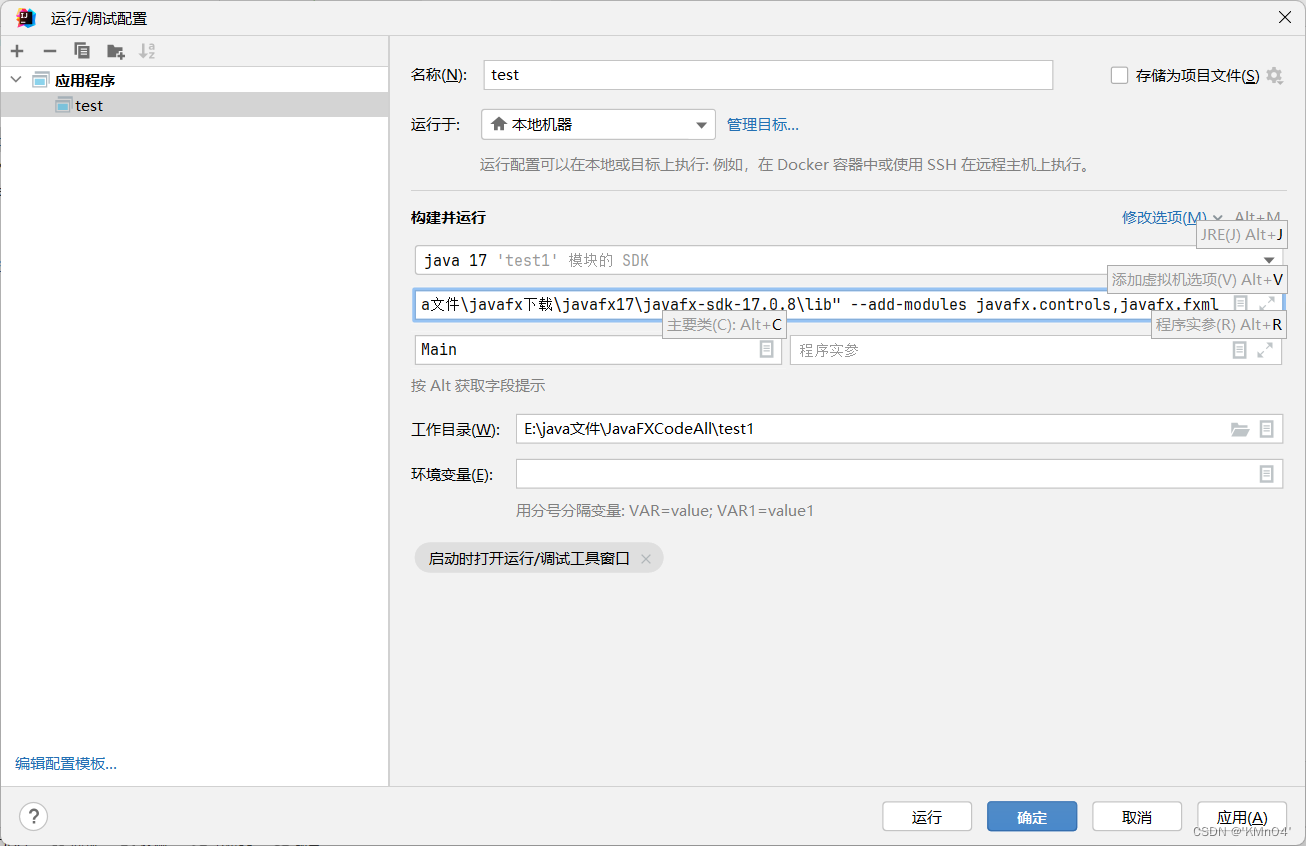The width and height of the screenshot is (1306, 846).
Task: Browse for the main class
Action: coord(767,349)
